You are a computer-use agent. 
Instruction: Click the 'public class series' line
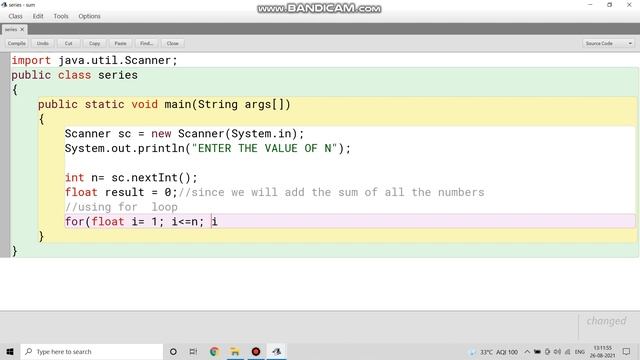pos(74,75)
